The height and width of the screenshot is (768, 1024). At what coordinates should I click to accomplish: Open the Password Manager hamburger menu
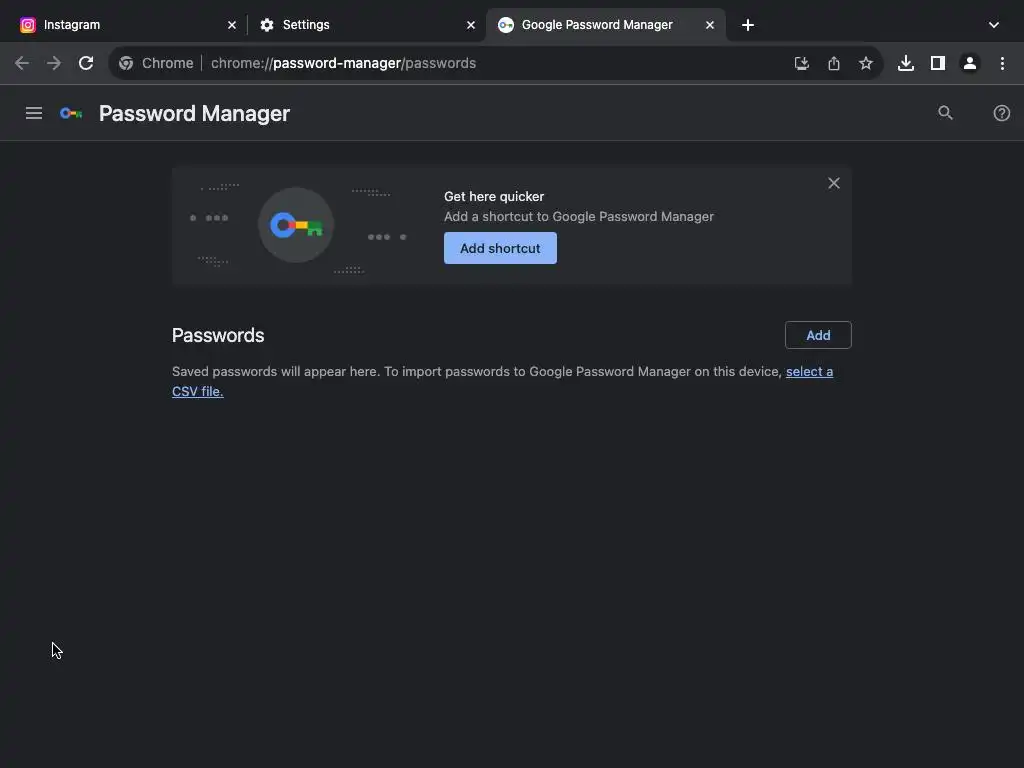point(33,113)
